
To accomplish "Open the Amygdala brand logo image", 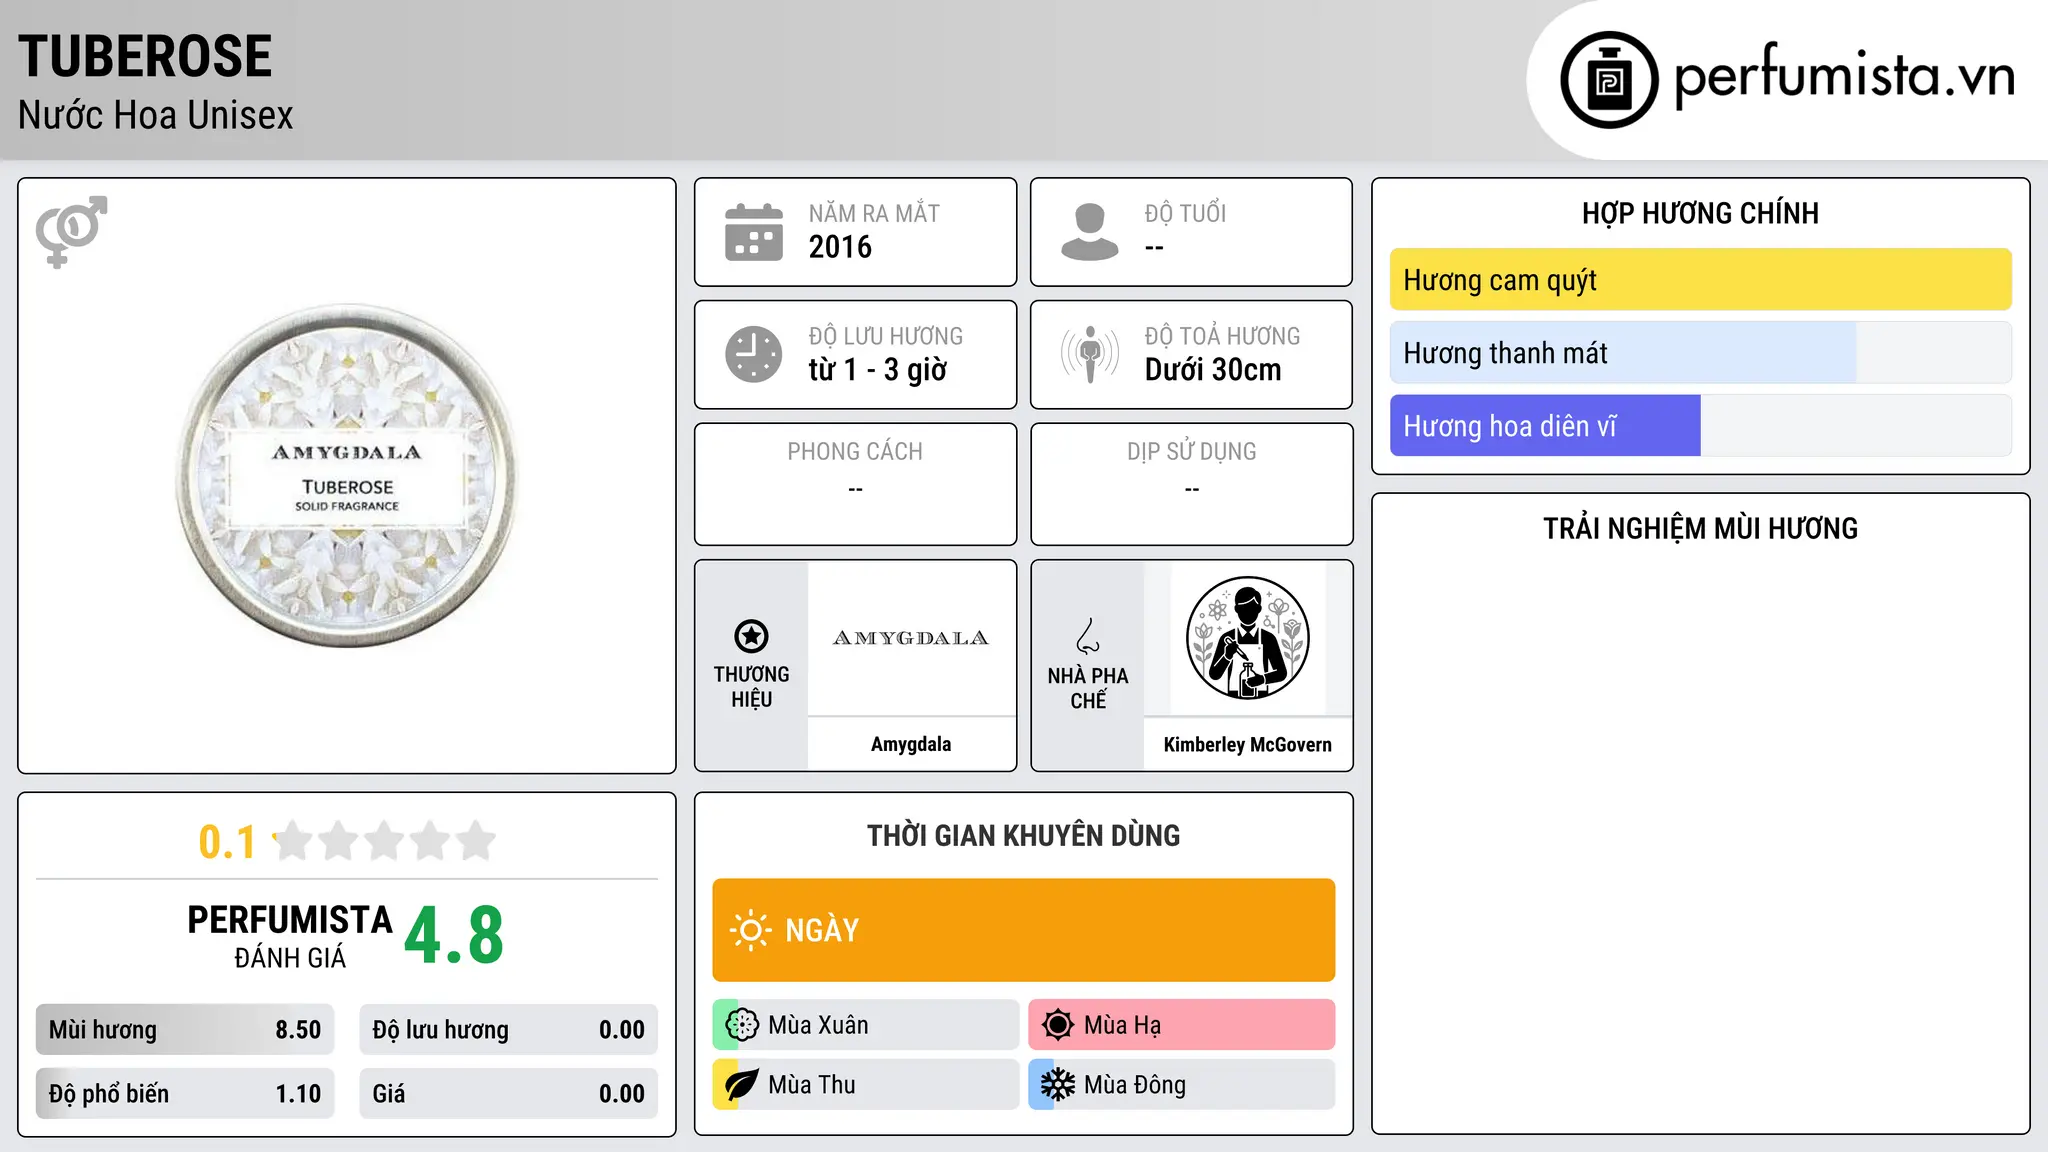I will [x=911, y=638].
